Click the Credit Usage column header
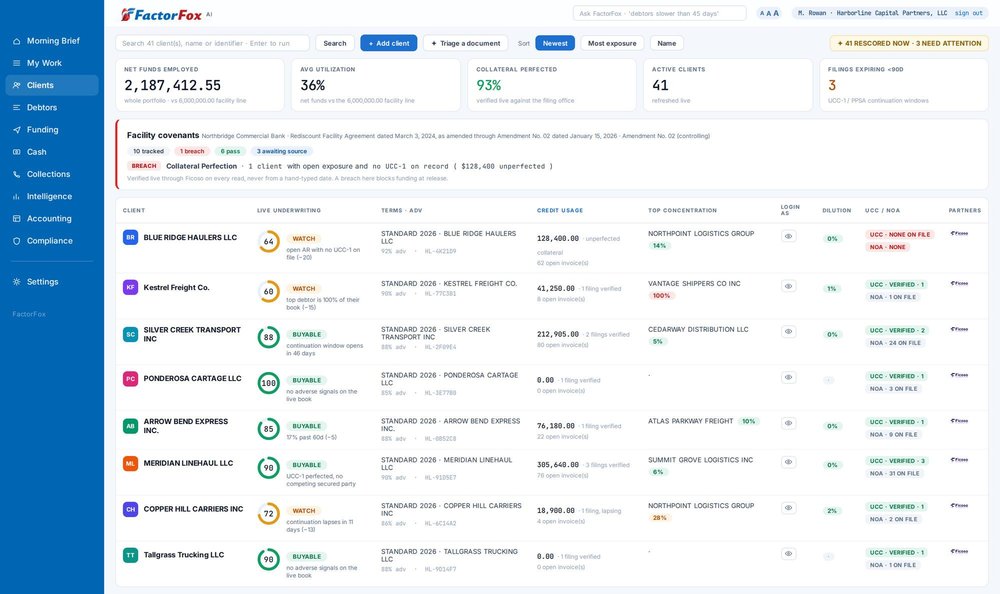The height and width of the screenshot is (594, 1000). click(560, 211)
